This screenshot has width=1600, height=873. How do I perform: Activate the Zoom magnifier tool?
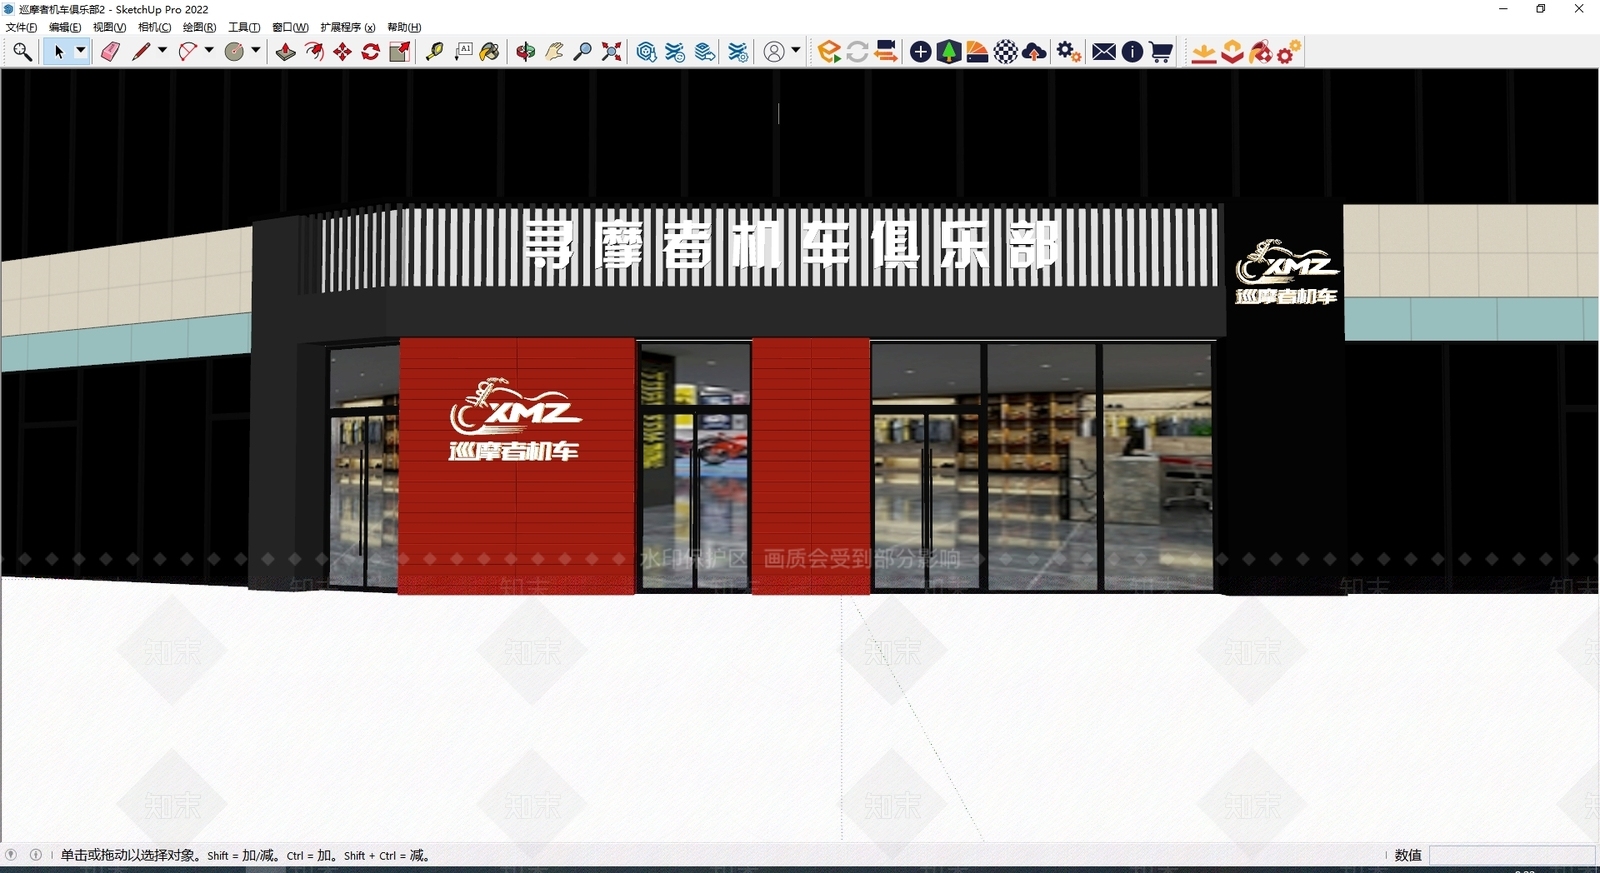click(x=582, y=52)
